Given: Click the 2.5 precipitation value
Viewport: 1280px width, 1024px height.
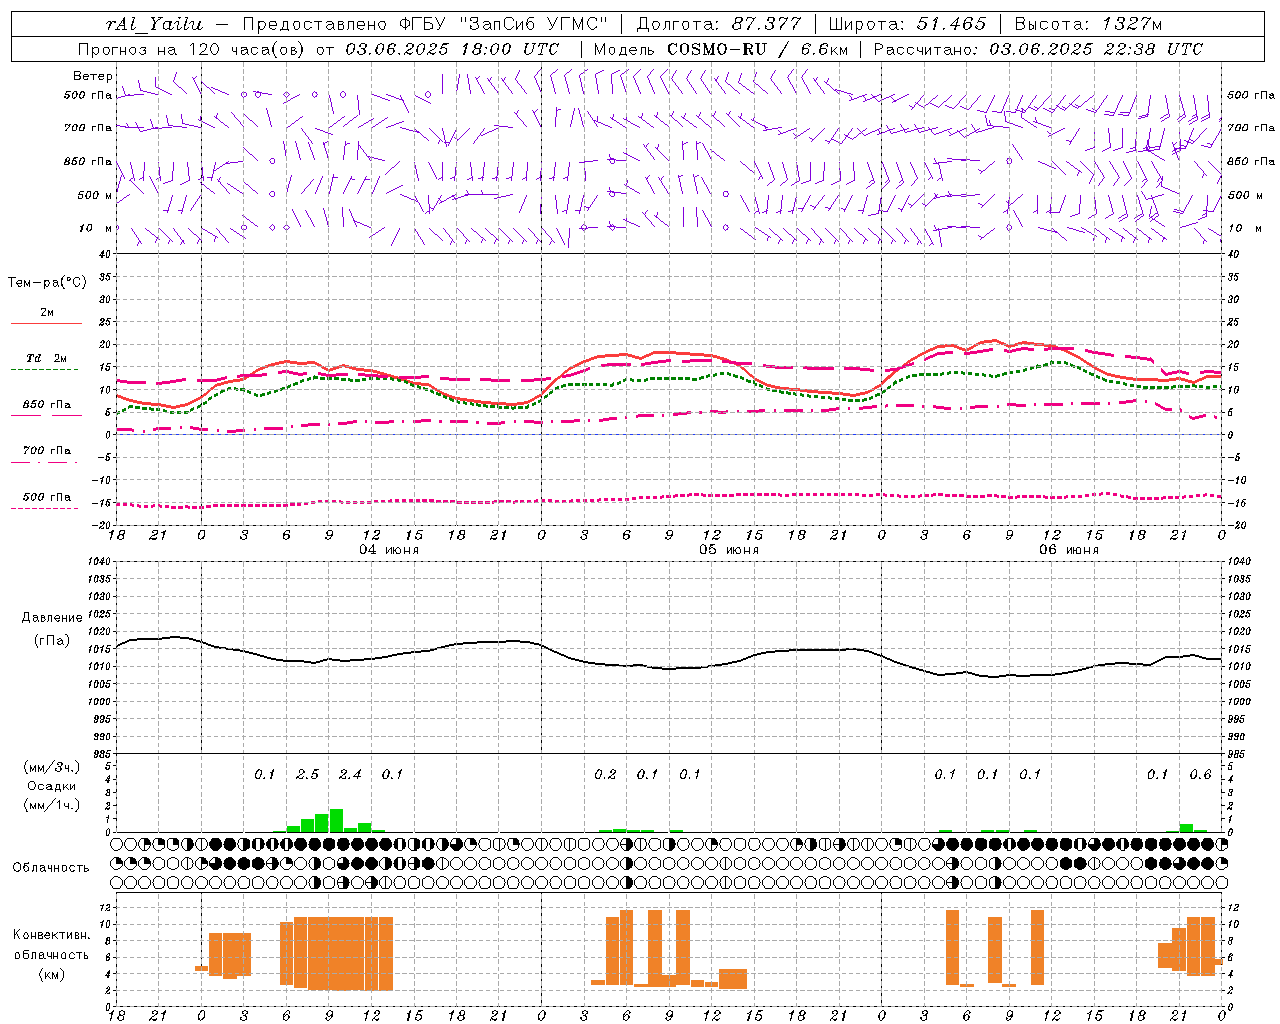Looking at the screenshot, I should pyautogui.click(x=307, y=774).
